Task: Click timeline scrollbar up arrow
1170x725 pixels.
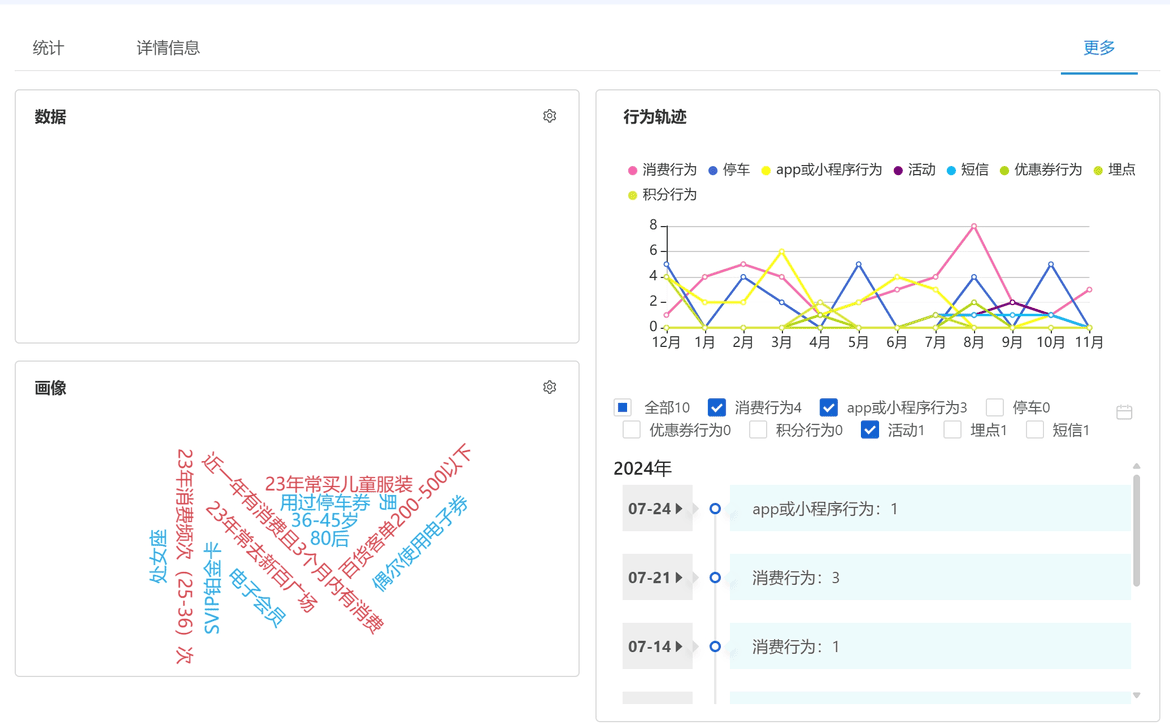Action: click(1136, 466)
